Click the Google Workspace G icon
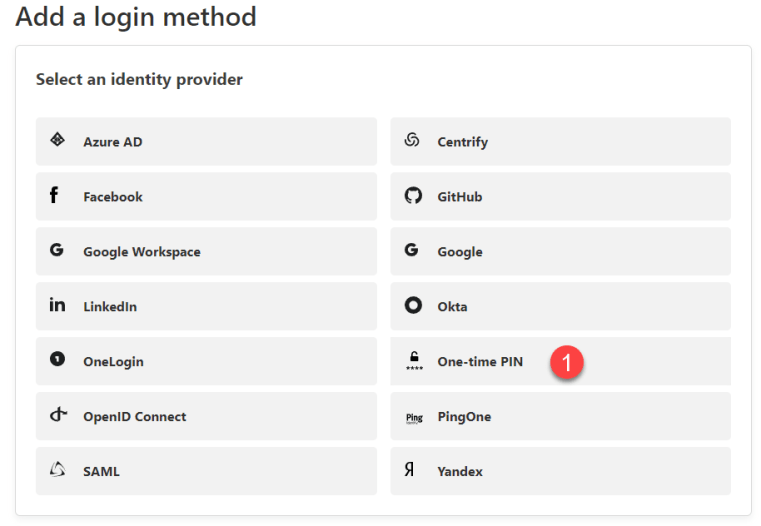 tap(57, 250)
